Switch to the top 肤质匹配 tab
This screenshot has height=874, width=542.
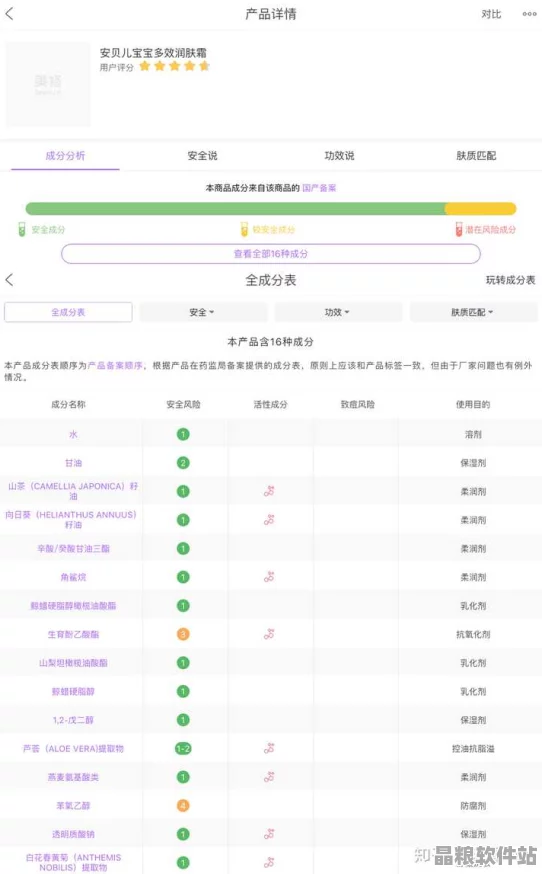(476, 156)
